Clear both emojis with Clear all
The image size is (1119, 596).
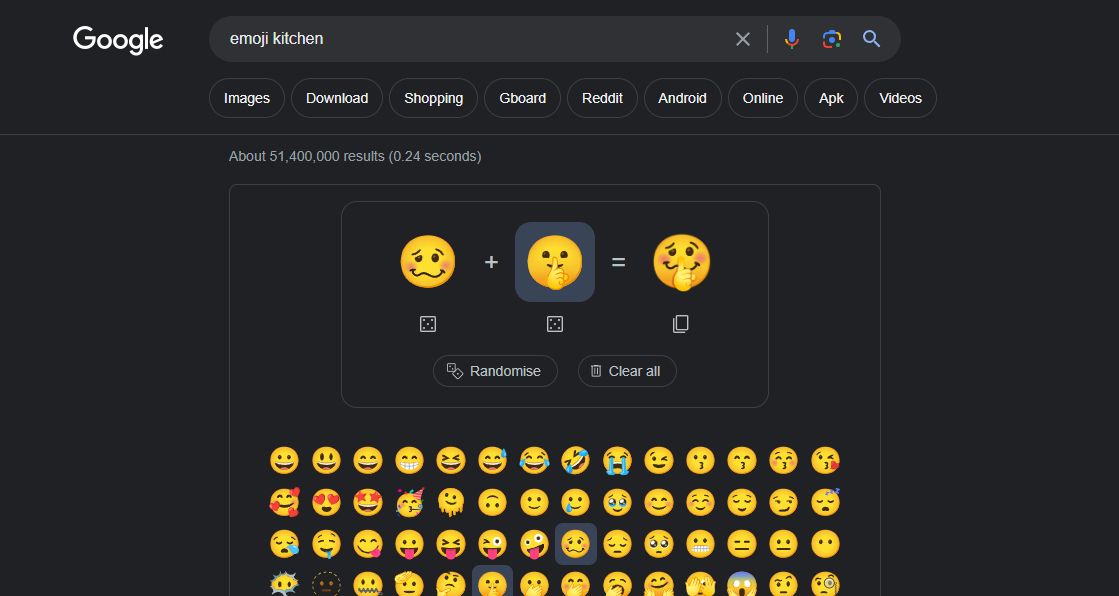coord(626,371)
